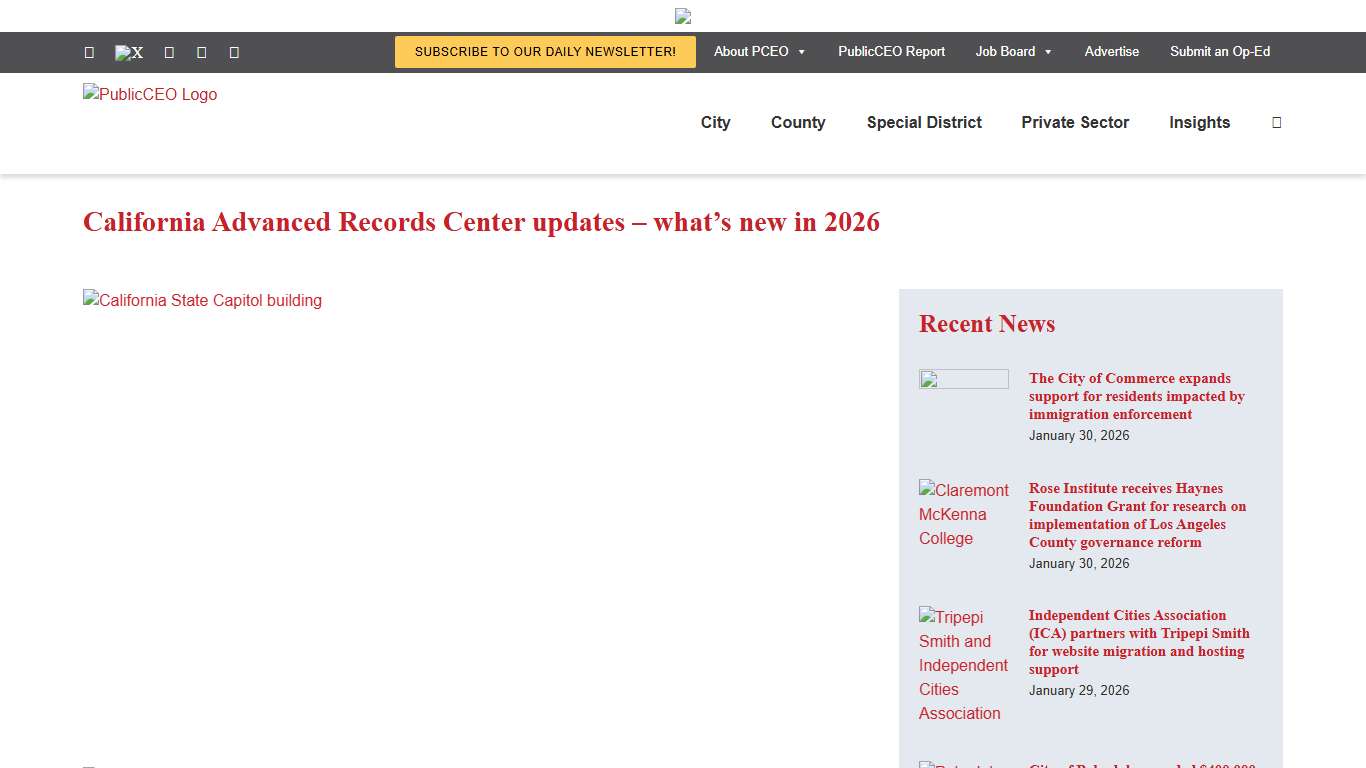Click Subscribe to Our Daily Newsletter

544,52
